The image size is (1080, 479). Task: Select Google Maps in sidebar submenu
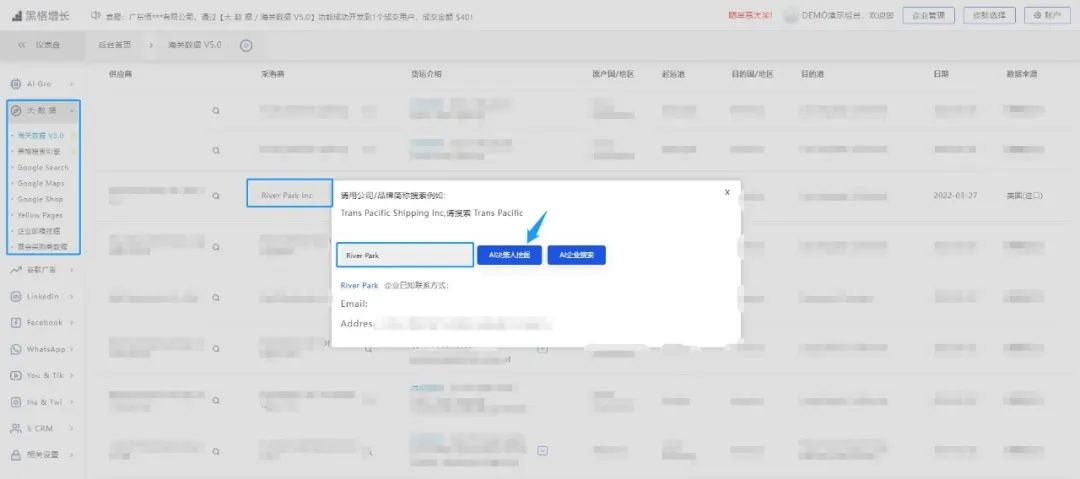click(x=40, y=183)
